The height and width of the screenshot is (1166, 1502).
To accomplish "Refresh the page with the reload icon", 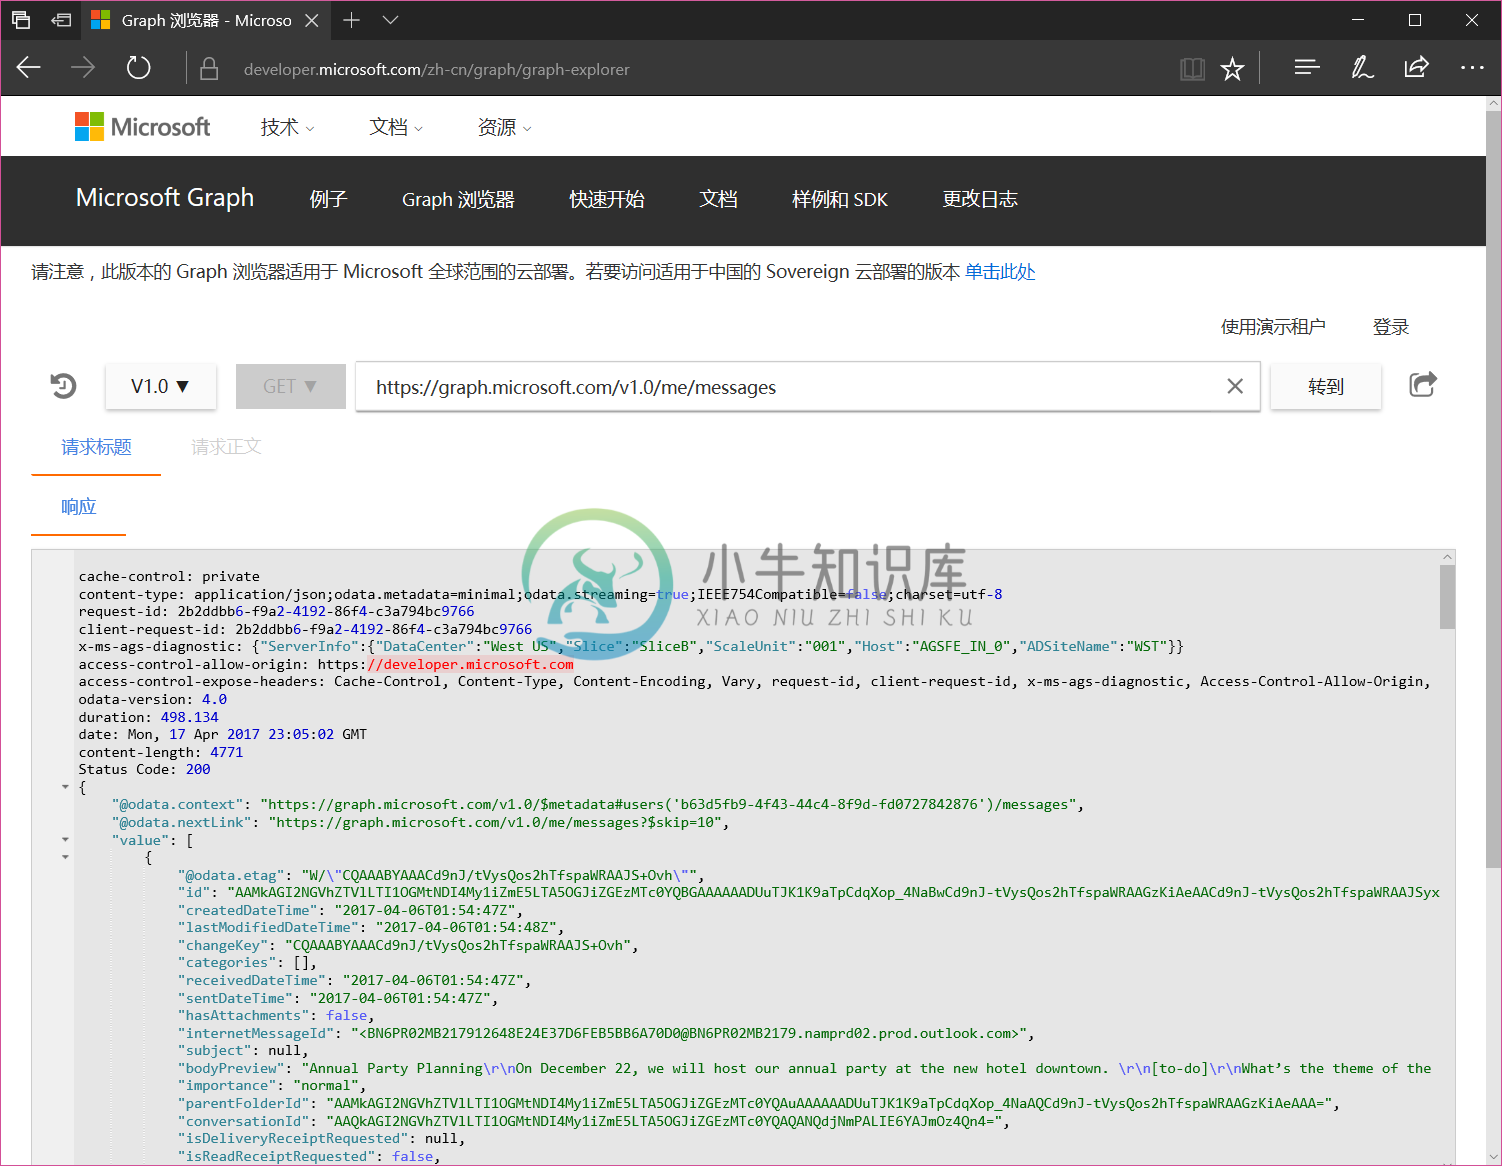I will [x=138, y=68].
